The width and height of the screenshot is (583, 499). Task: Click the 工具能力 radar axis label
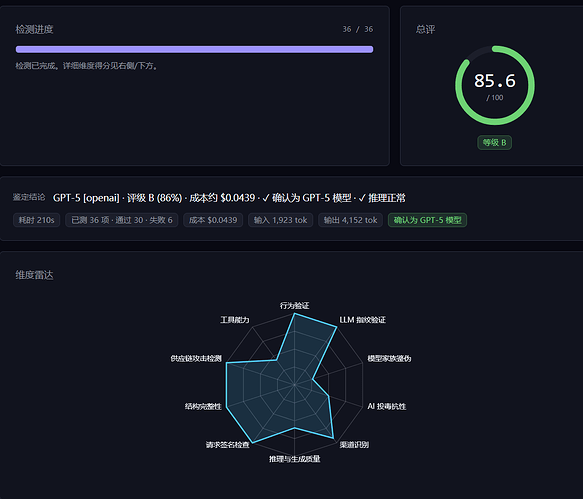point(235,320)
